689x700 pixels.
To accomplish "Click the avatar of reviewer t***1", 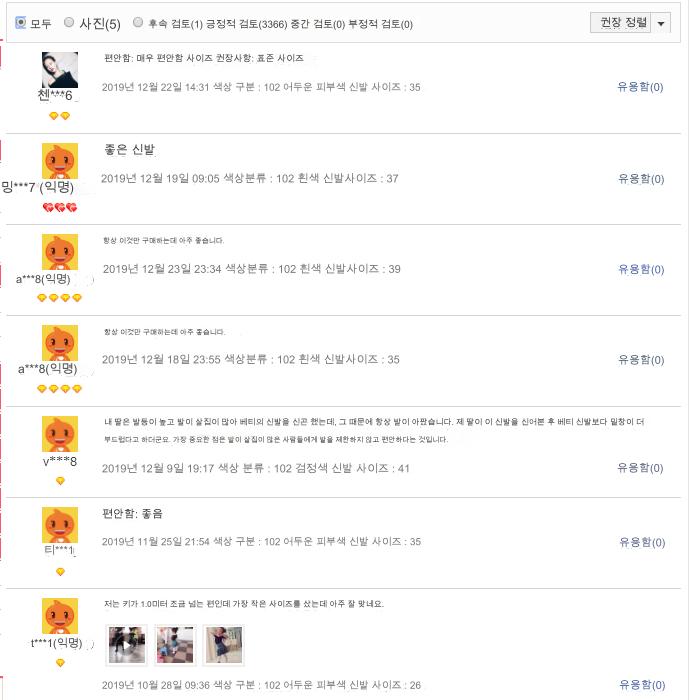I will click(x=60, y=616).
